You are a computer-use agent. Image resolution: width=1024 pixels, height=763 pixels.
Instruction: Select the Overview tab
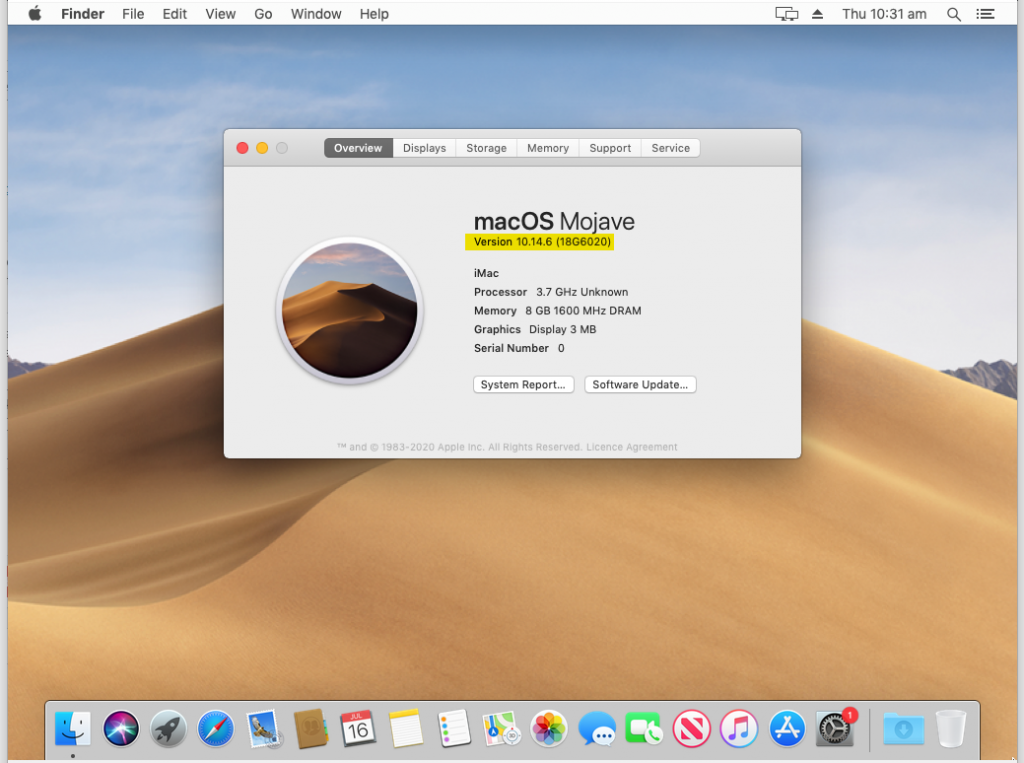[358, 148]
